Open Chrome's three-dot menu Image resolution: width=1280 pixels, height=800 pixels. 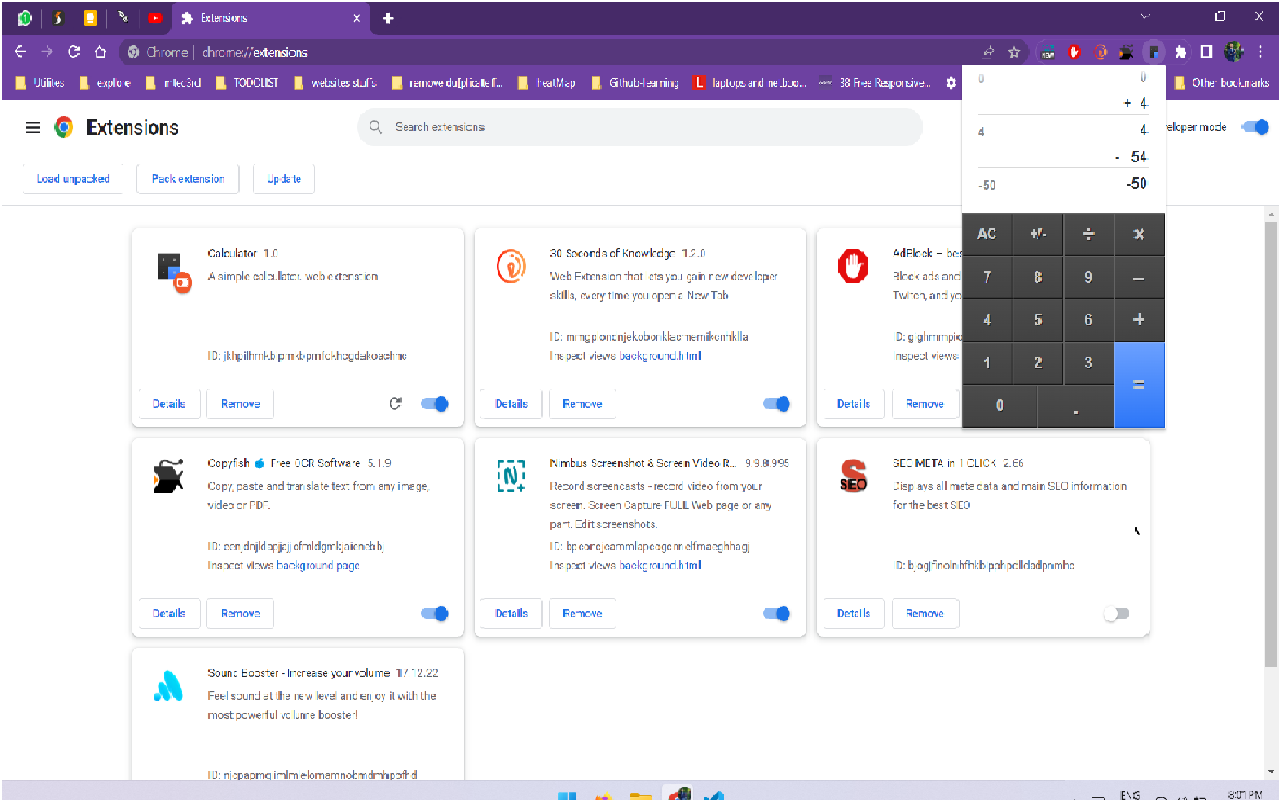point(1260,52)
